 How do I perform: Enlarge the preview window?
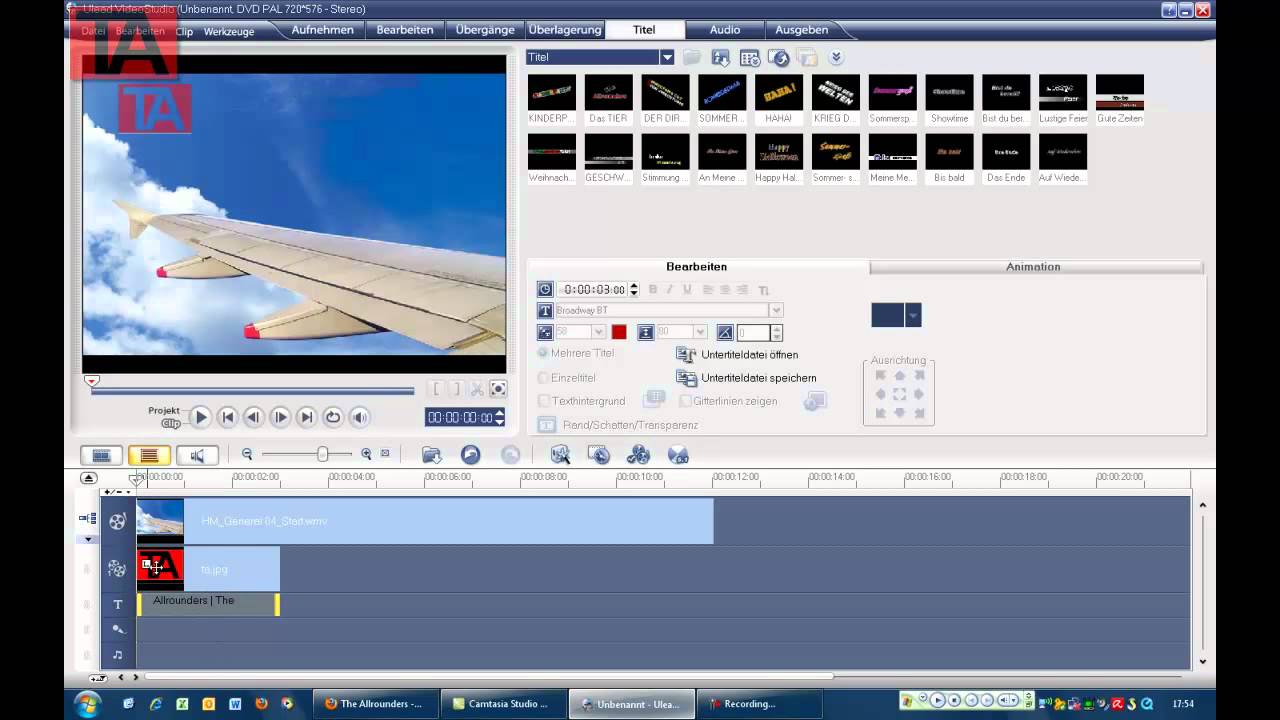coord(498,389)
